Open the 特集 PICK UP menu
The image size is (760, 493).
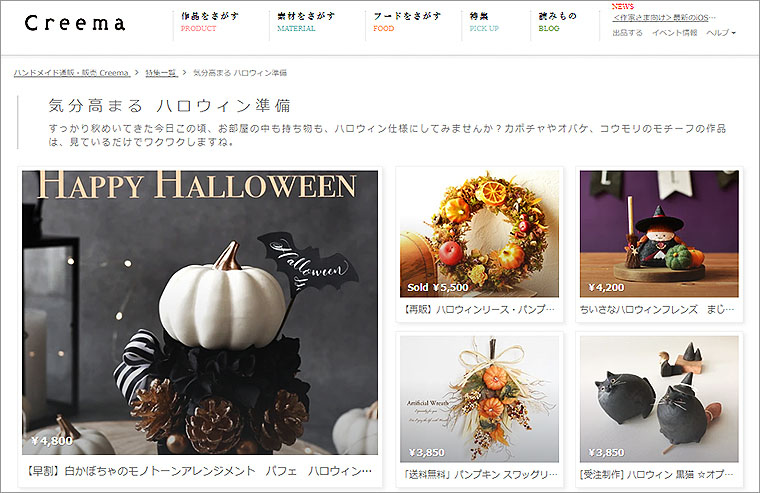click(x=484, y=22)
